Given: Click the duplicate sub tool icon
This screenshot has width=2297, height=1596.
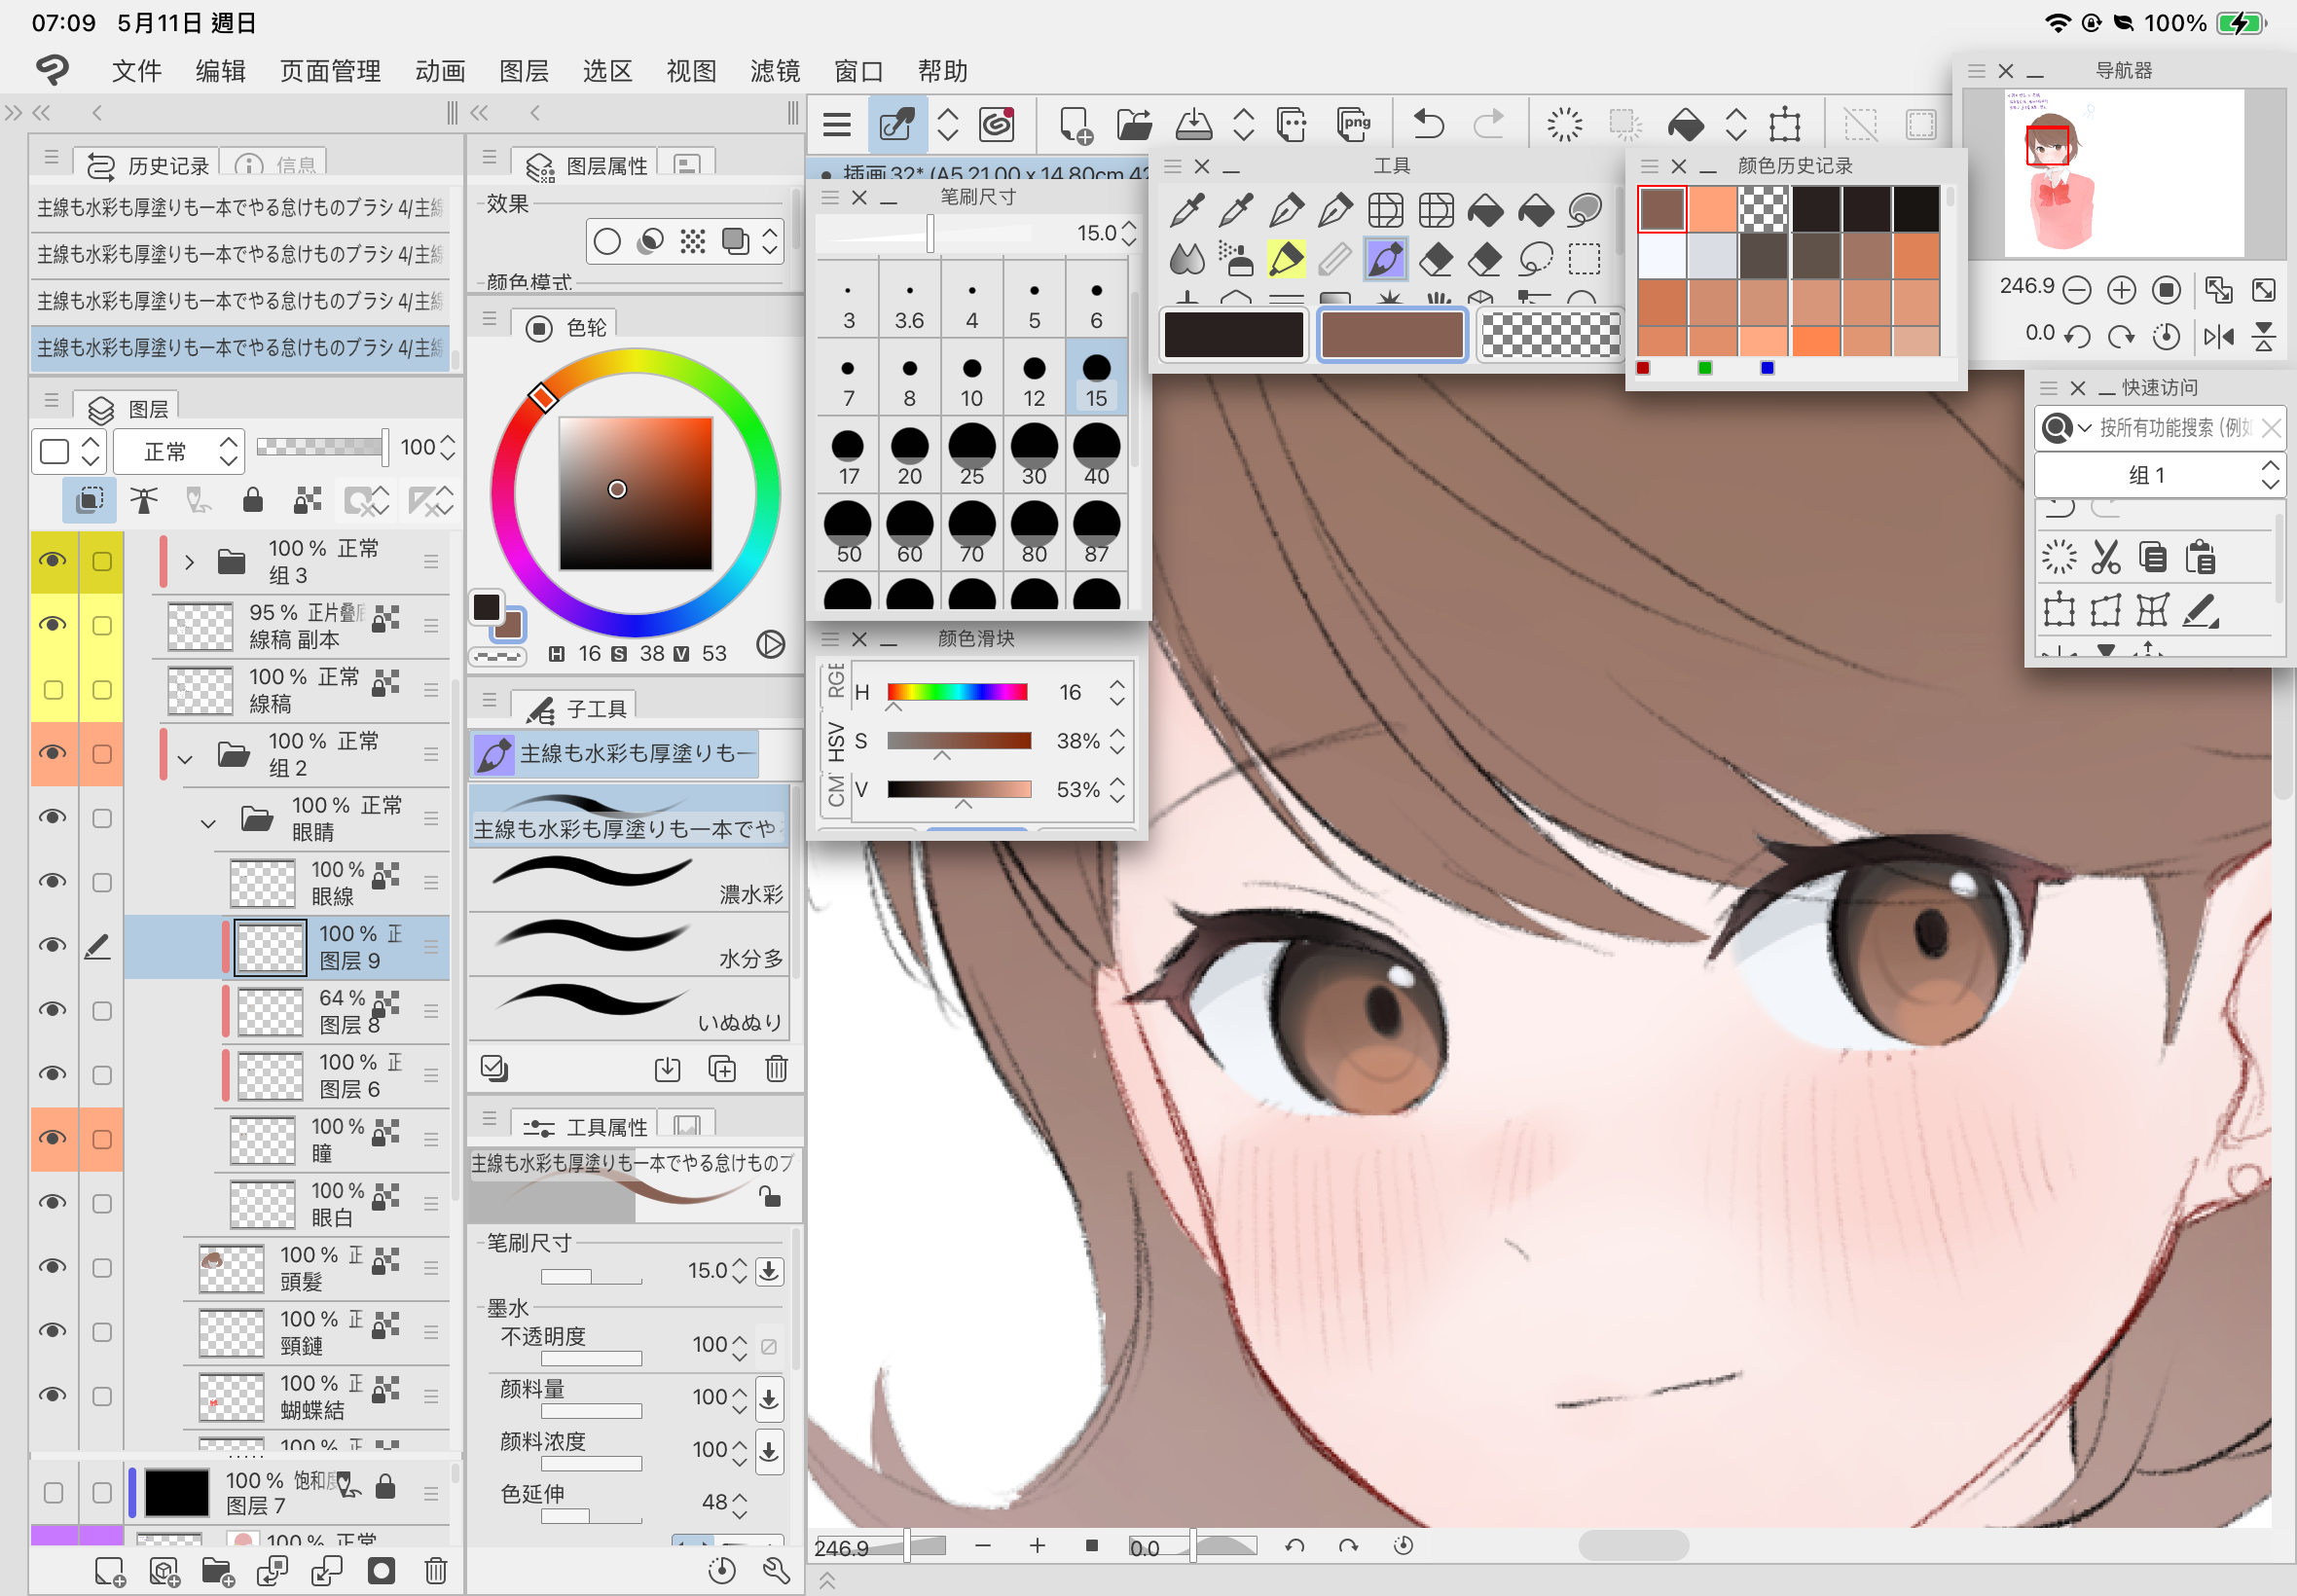Looking at the screenshot, I should [721, 1068].
